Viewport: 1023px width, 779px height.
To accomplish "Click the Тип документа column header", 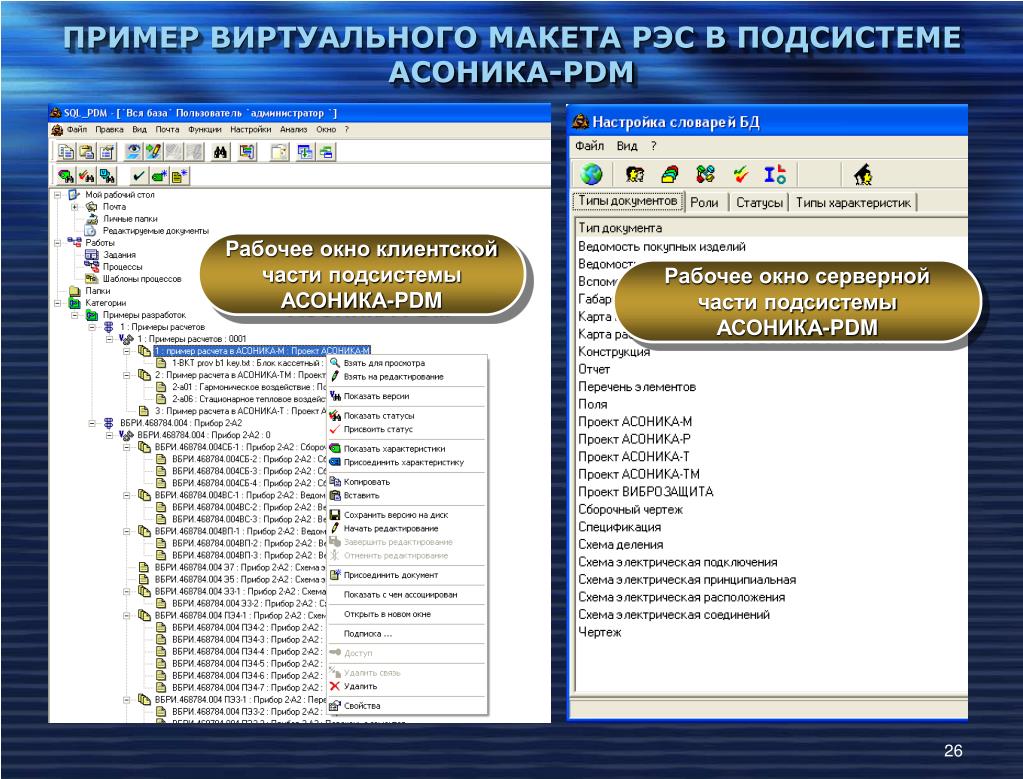I will (x=771, y=228).
